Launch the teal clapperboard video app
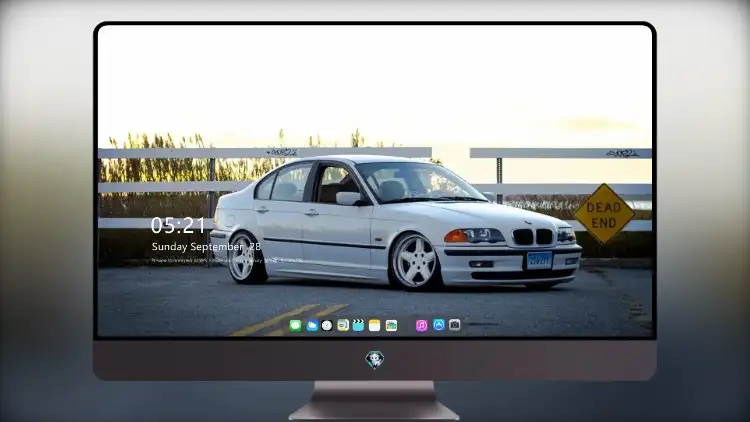Screen dimensions: 750x422 click(x=358, y=326)
